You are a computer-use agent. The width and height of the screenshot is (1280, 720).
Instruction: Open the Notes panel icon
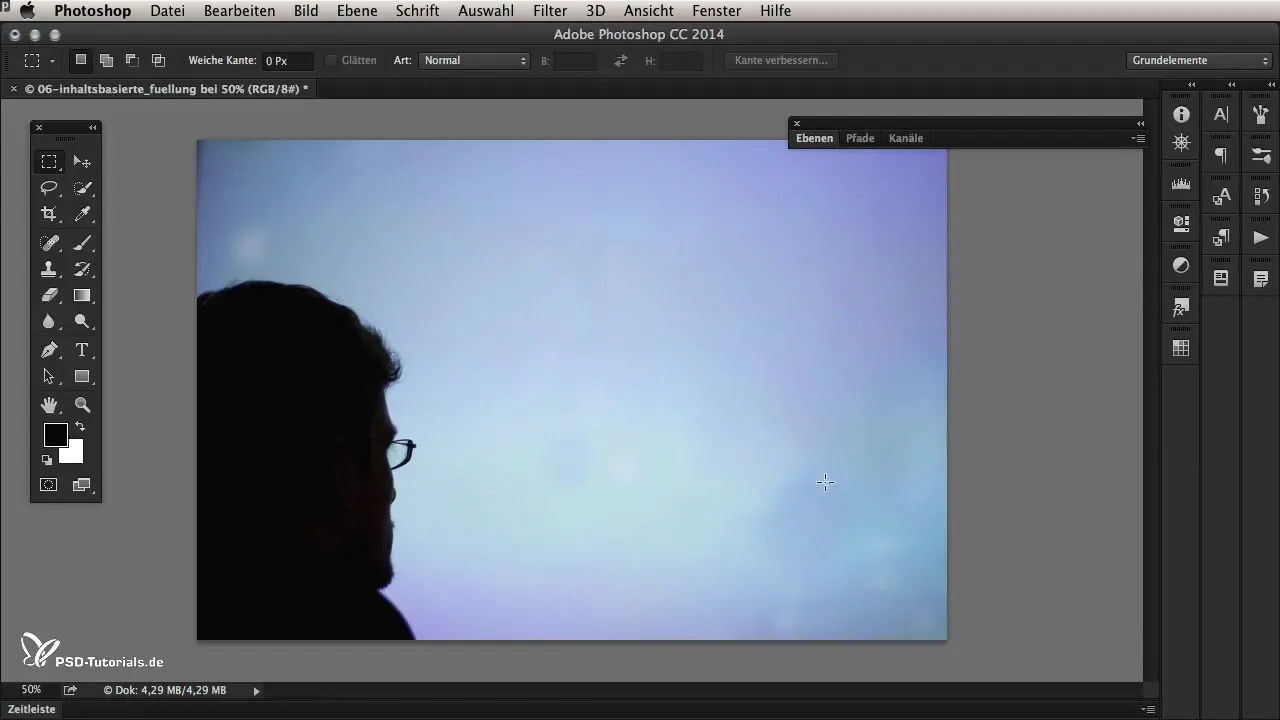coord(1260,279)
